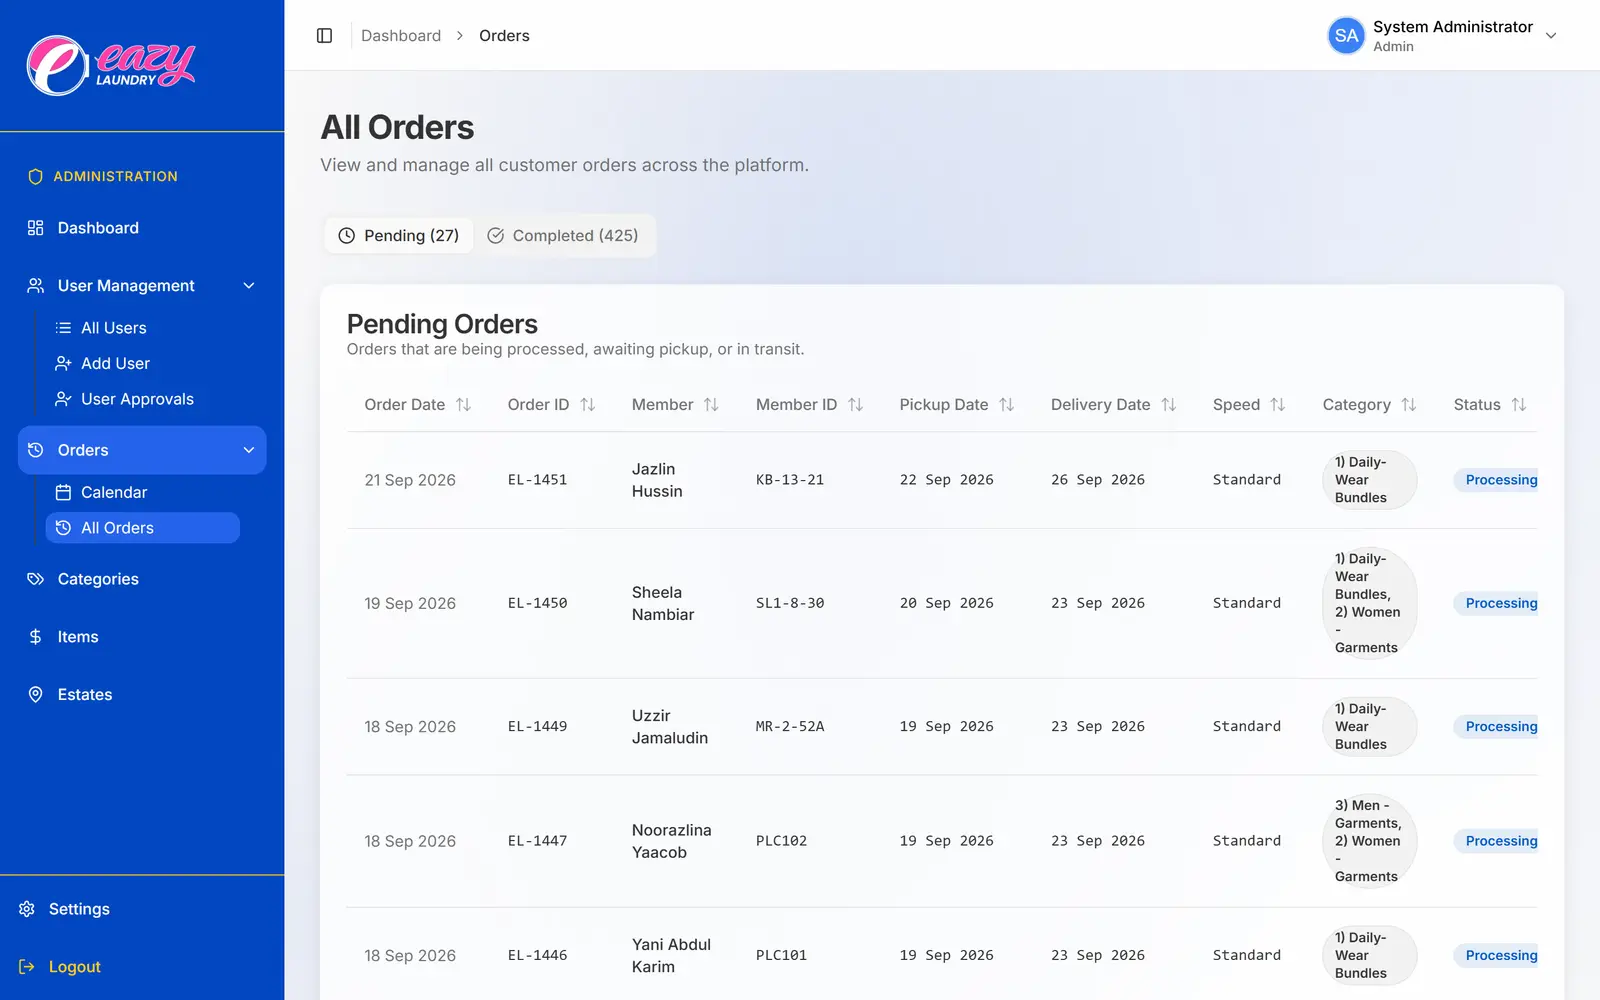
Task: Click category badge for EL-1446 row
Action: tap(1369, 956)
